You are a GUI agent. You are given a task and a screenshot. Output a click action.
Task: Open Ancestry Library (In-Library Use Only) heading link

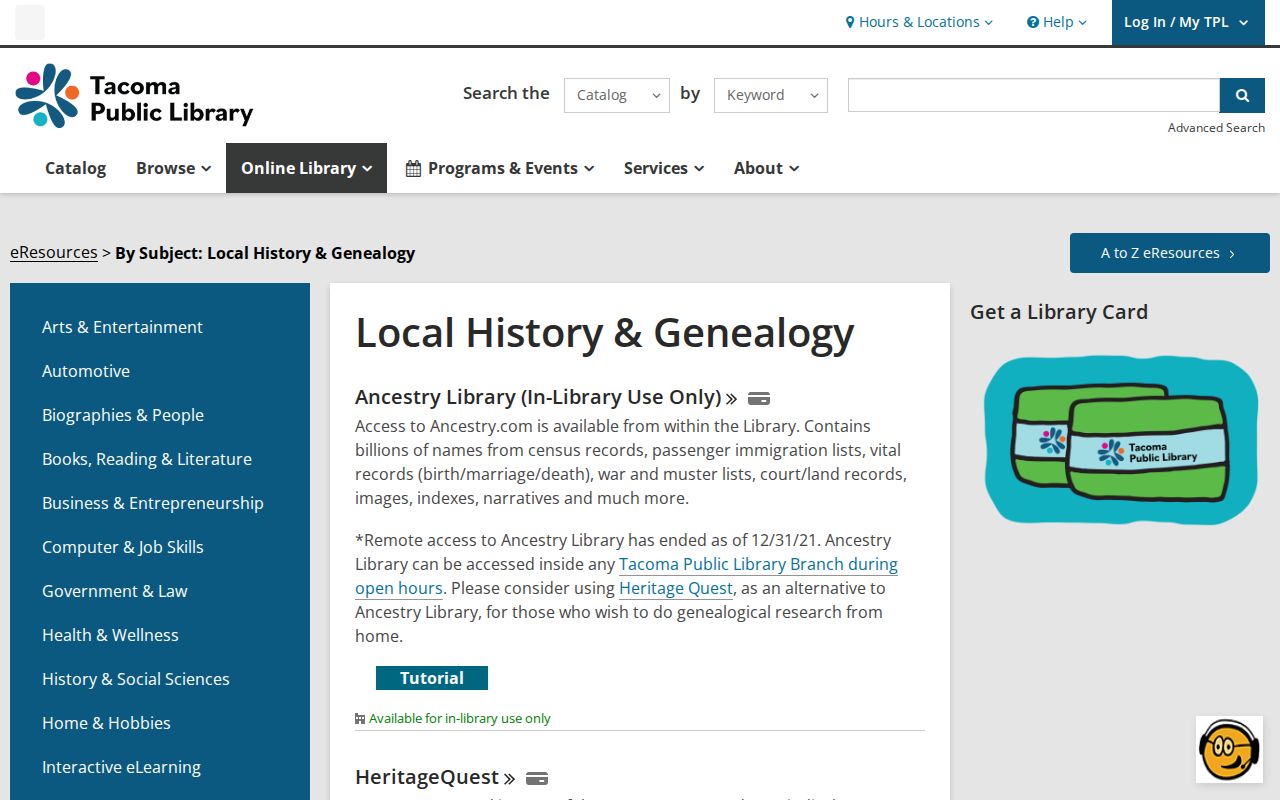pos(546,397)
